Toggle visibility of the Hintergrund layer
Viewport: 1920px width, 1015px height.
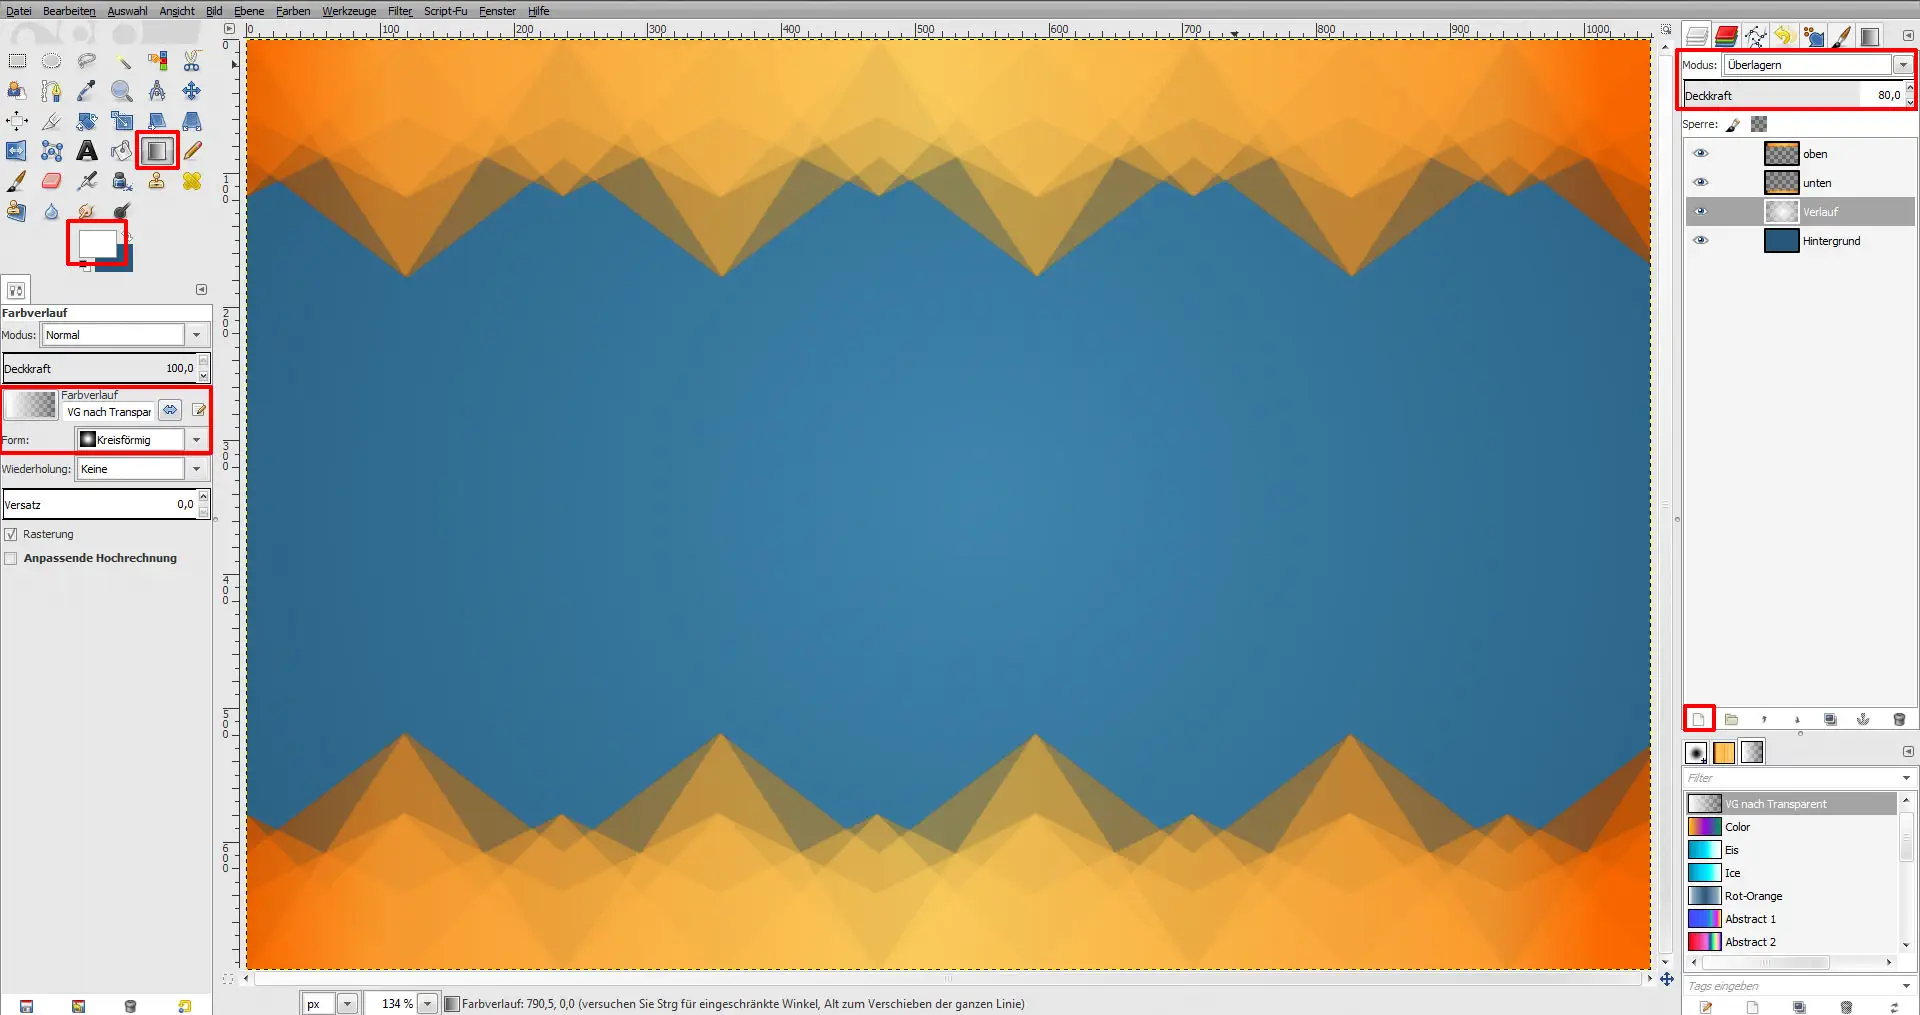(x=1700, y=241)
